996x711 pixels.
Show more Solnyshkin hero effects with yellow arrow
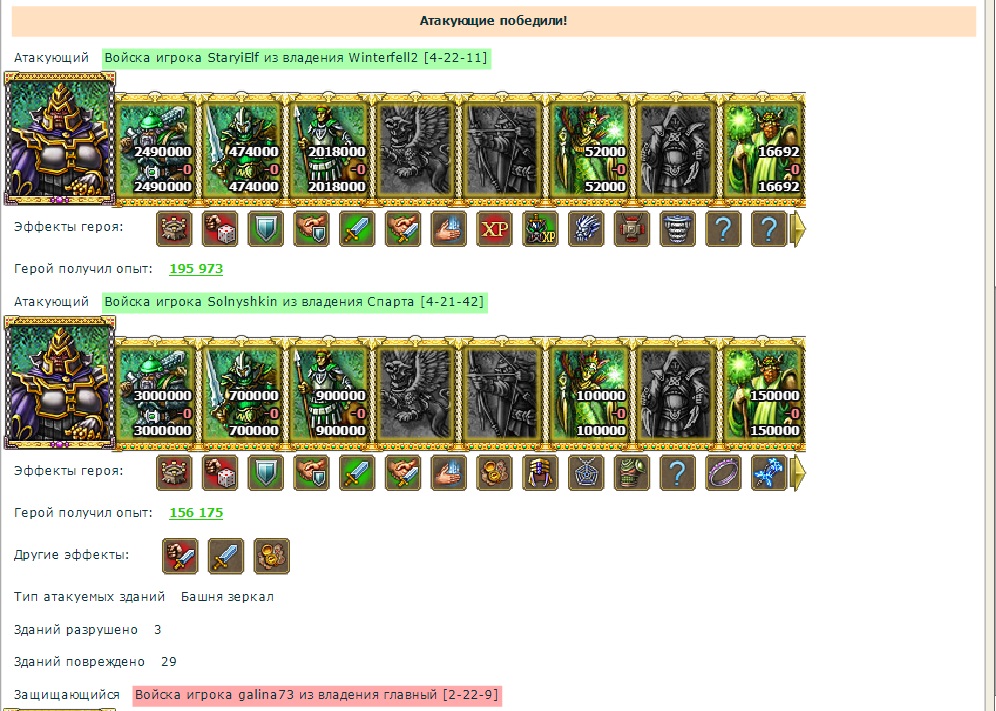[x=798, y=473]
